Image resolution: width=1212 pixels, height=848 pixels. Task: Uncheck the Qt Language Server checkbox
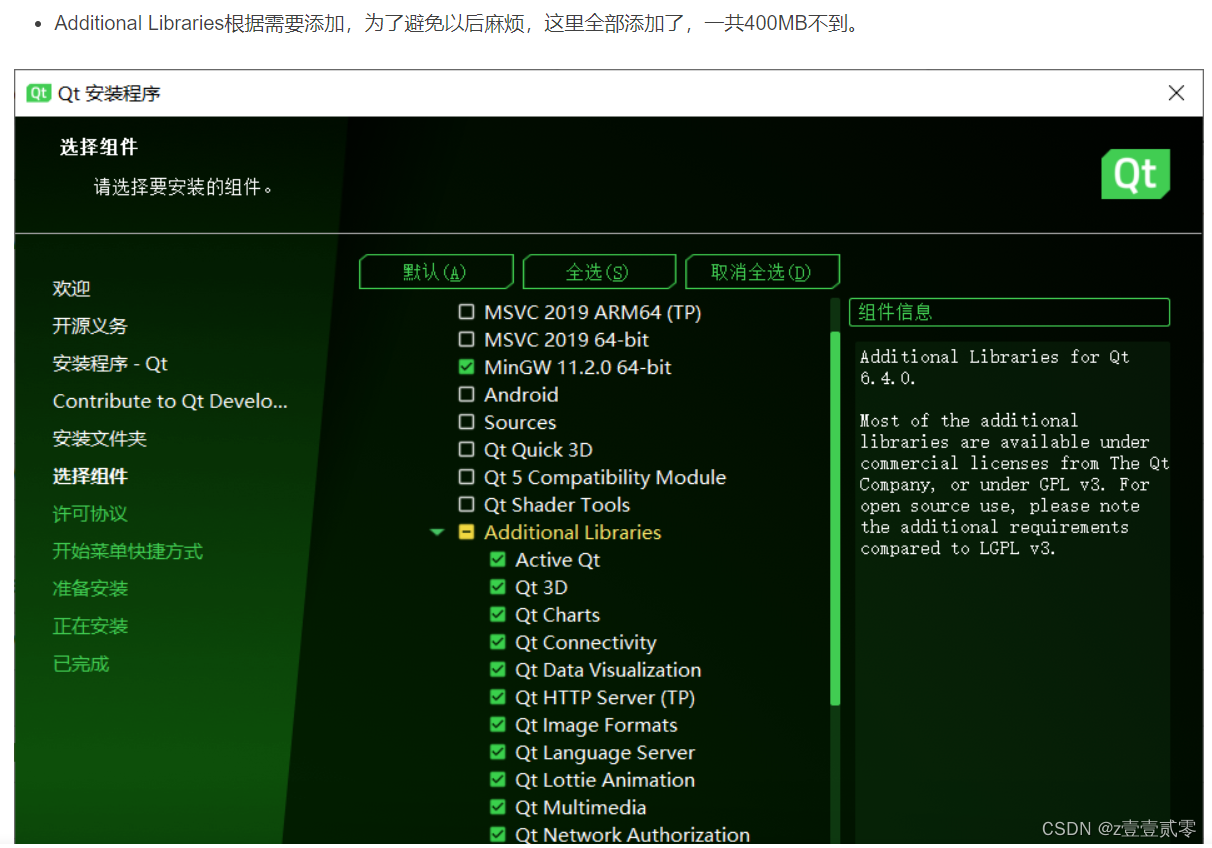coord(497,752)
